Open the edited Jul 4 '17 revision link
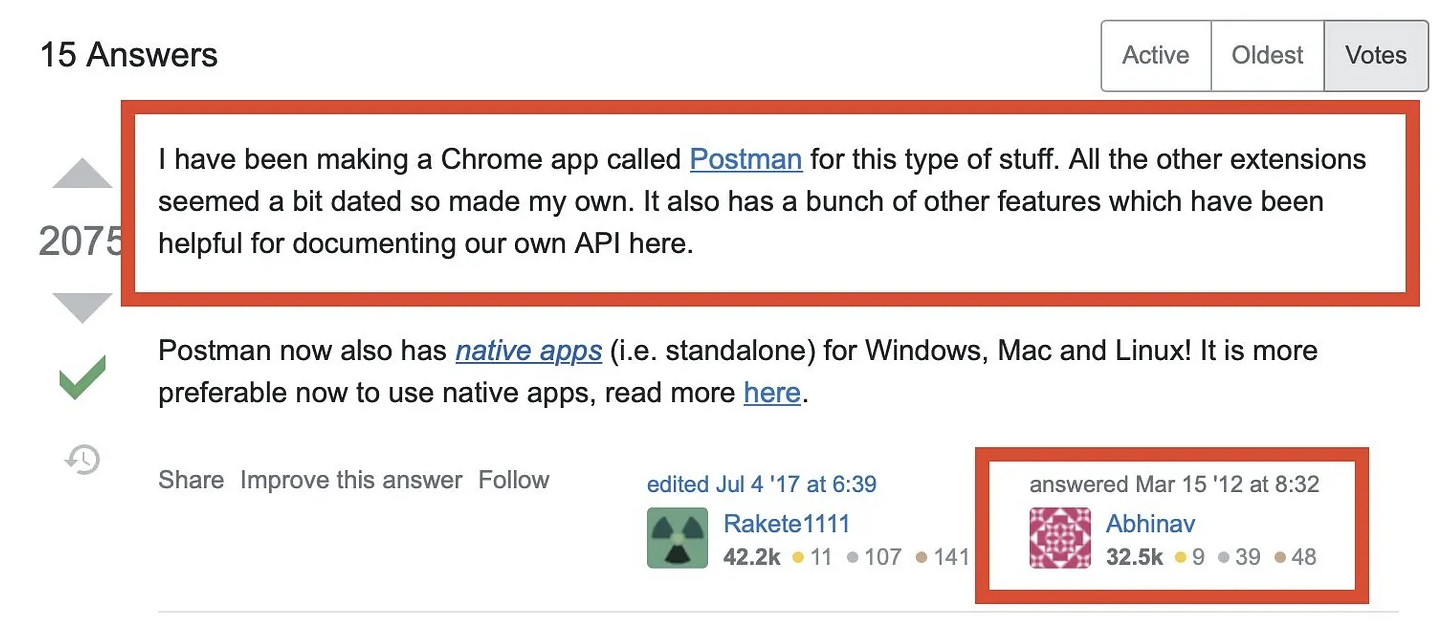 pos(762,484)
